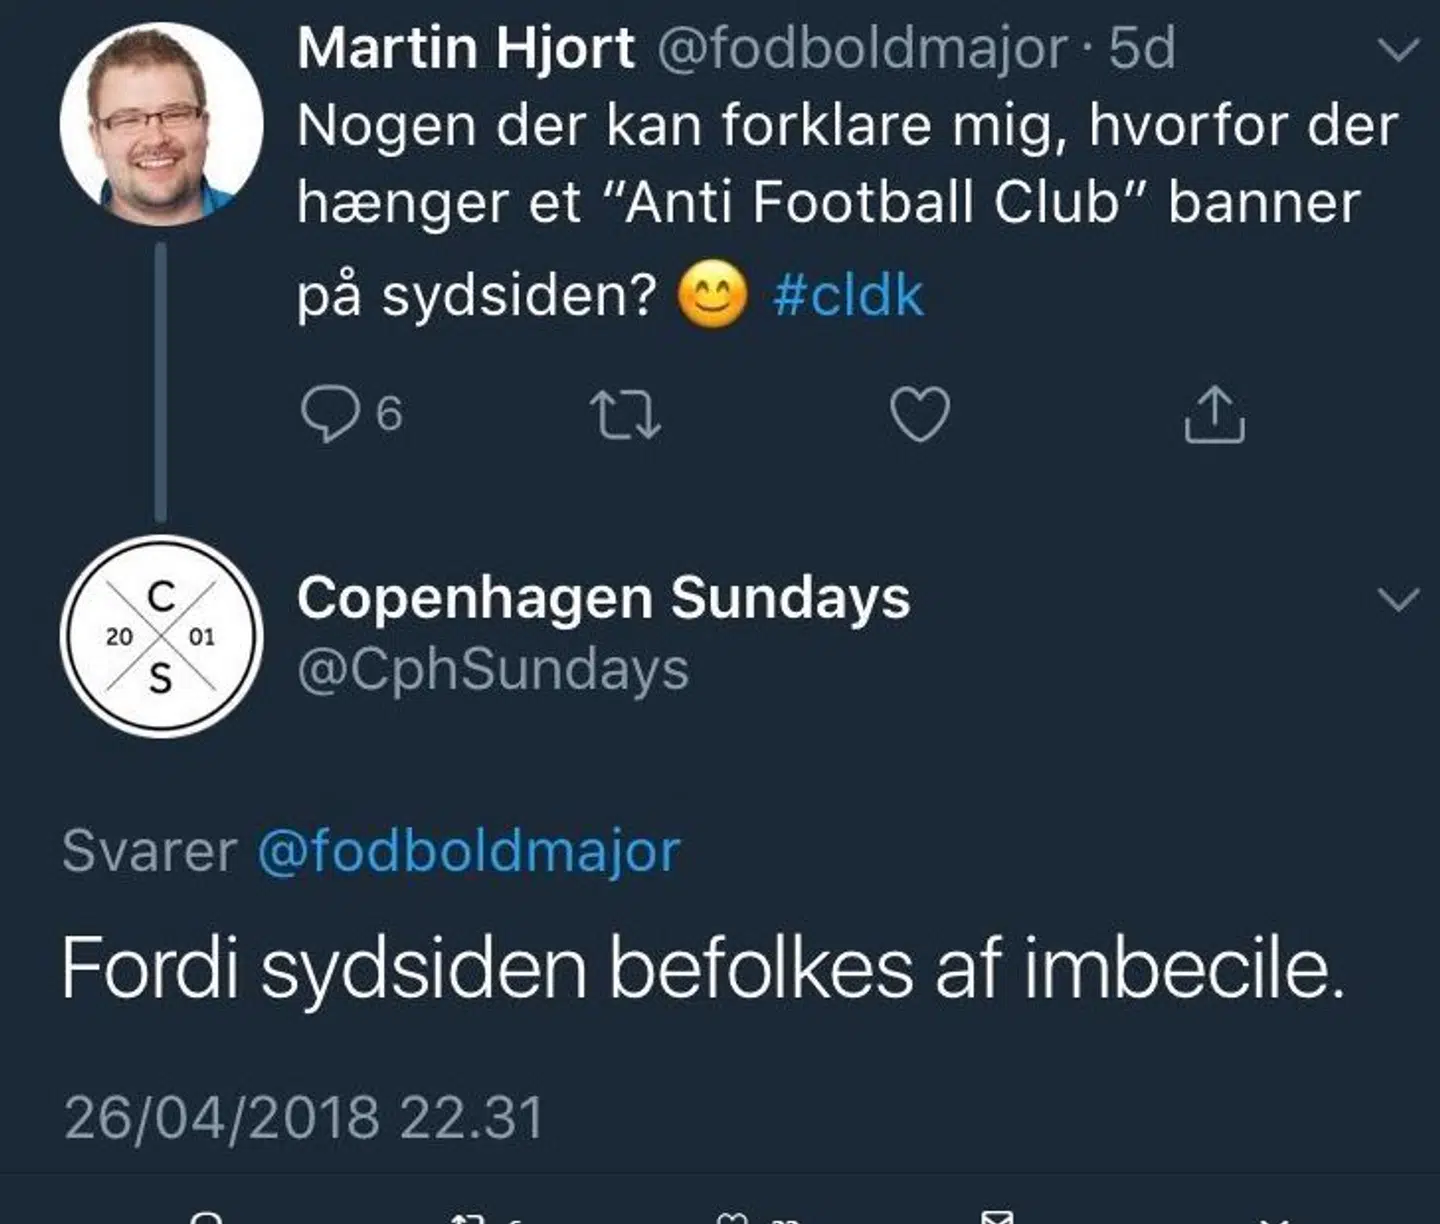1440x1224 pixels.
Task: Click the envelope icon at the bottom edge
Action: point(997,1216)
